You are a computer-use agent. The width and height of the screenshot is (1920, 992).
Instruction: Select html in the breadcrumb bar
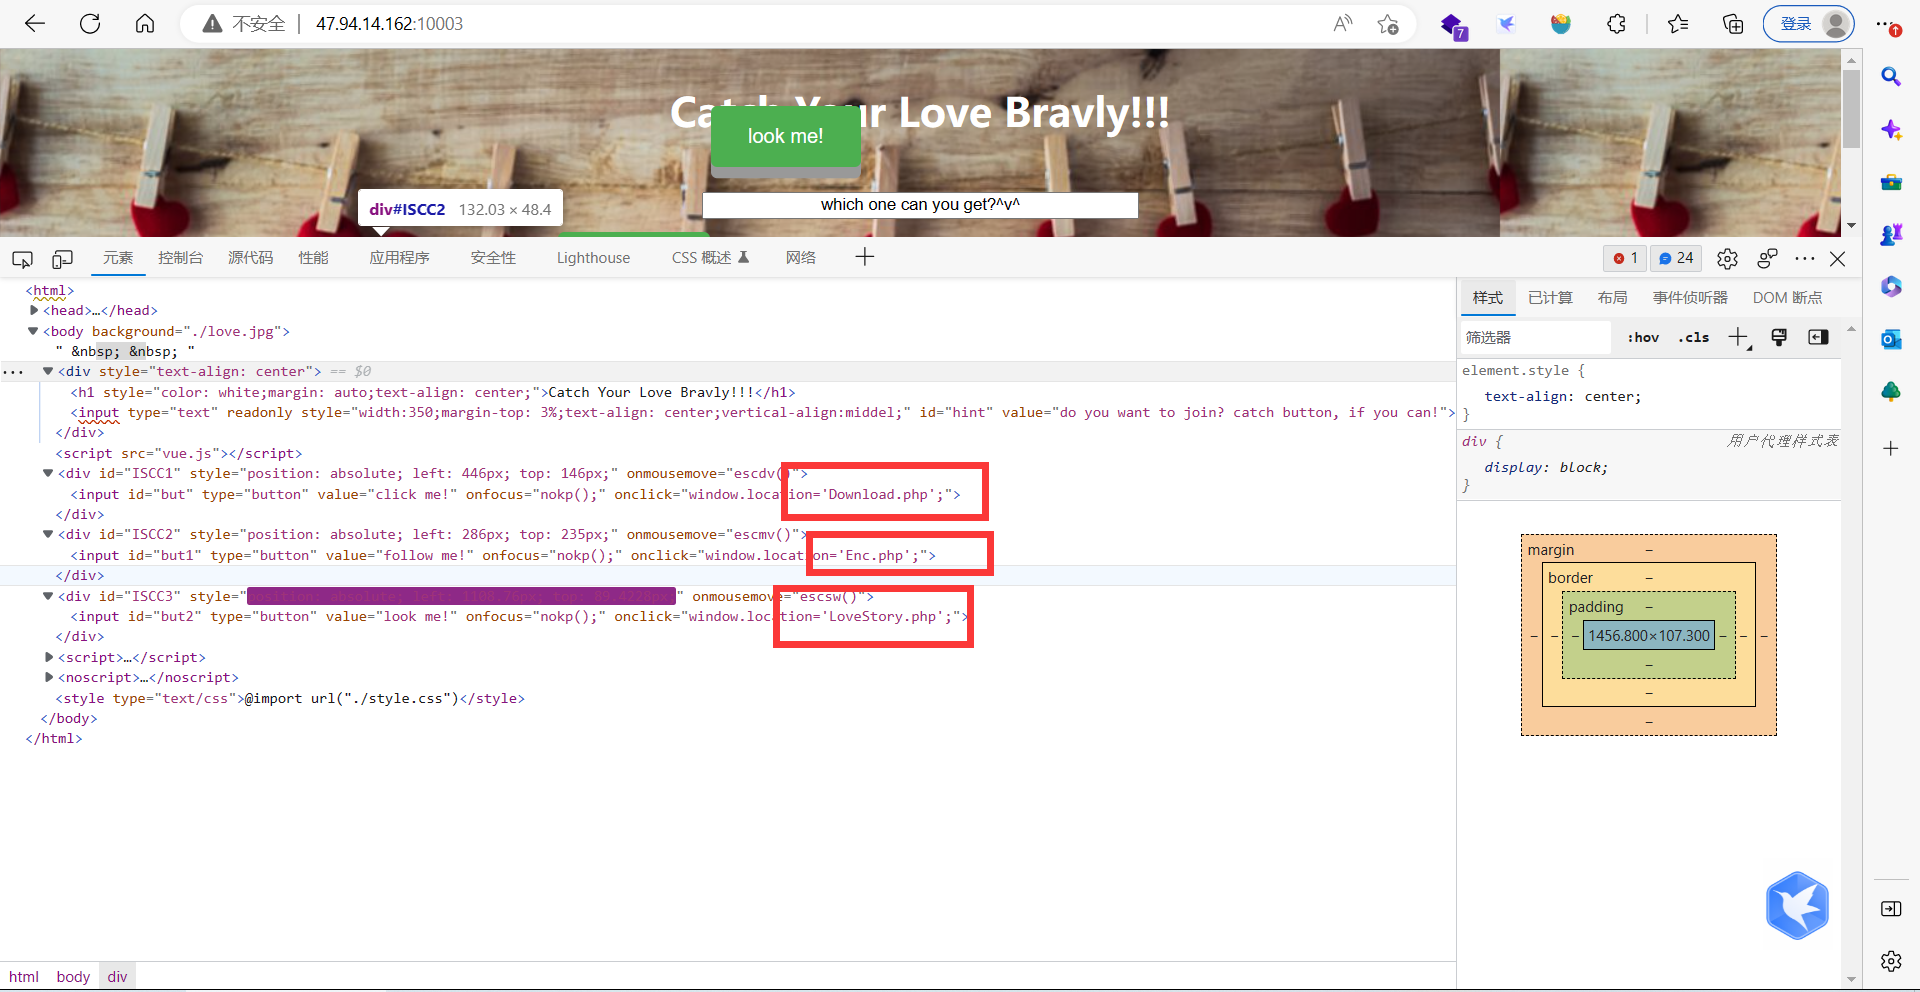(24, 977)
